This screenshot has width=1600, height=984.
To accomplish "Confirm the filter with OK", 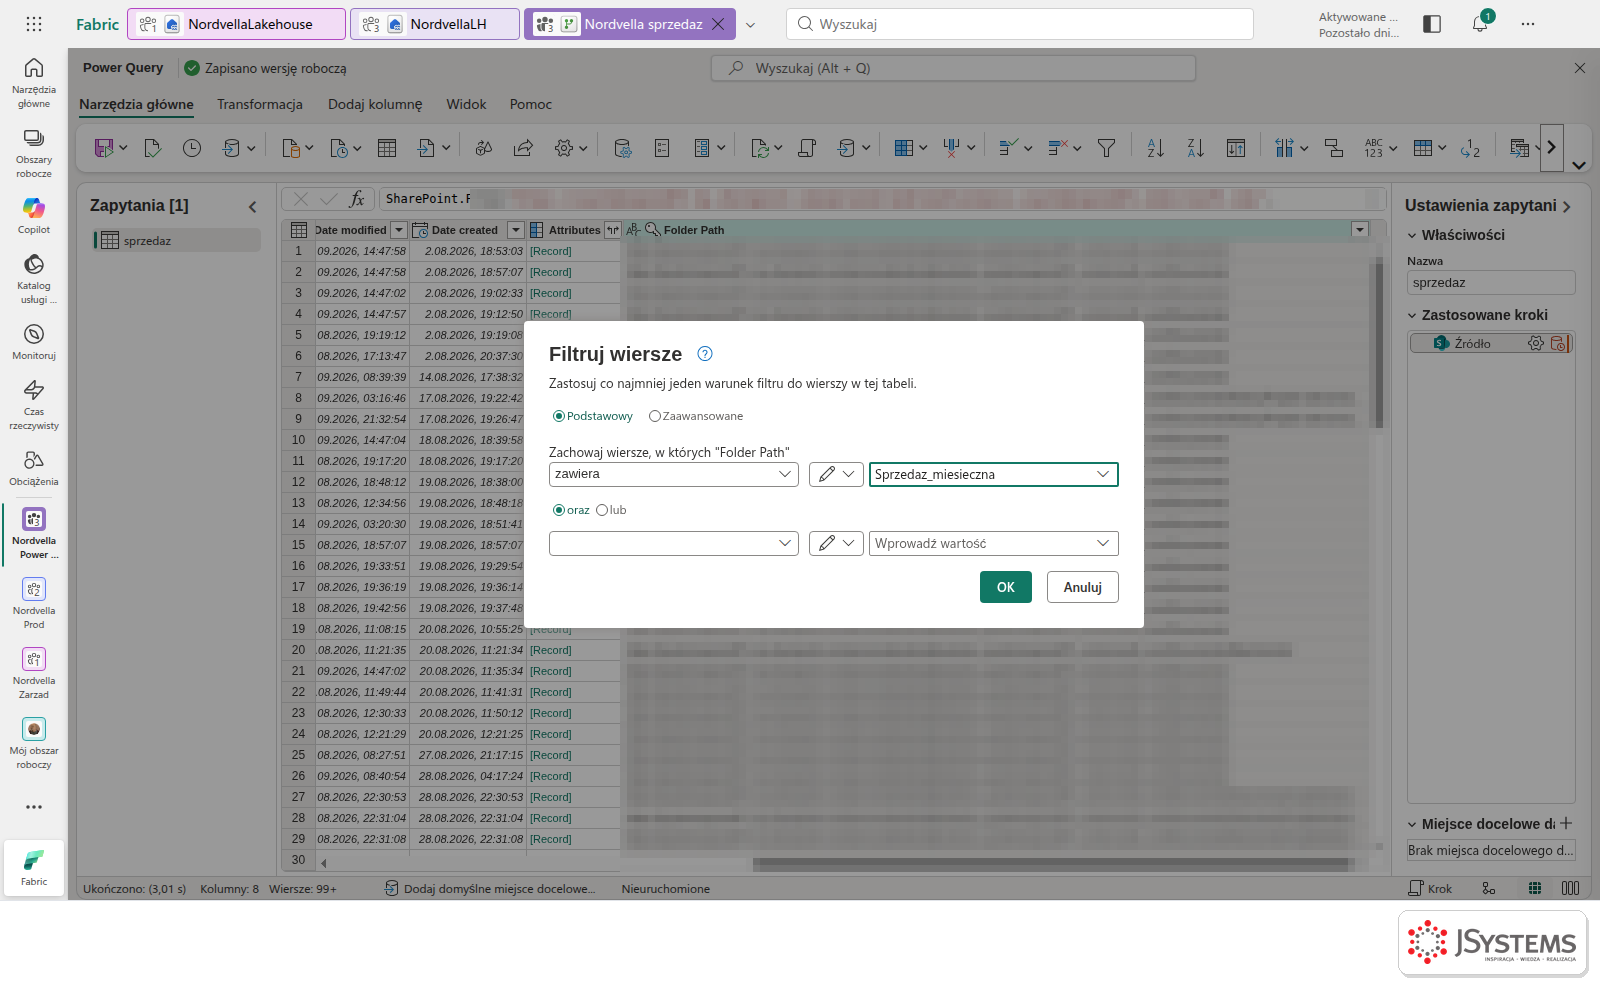I will (x=1006, y=587).
